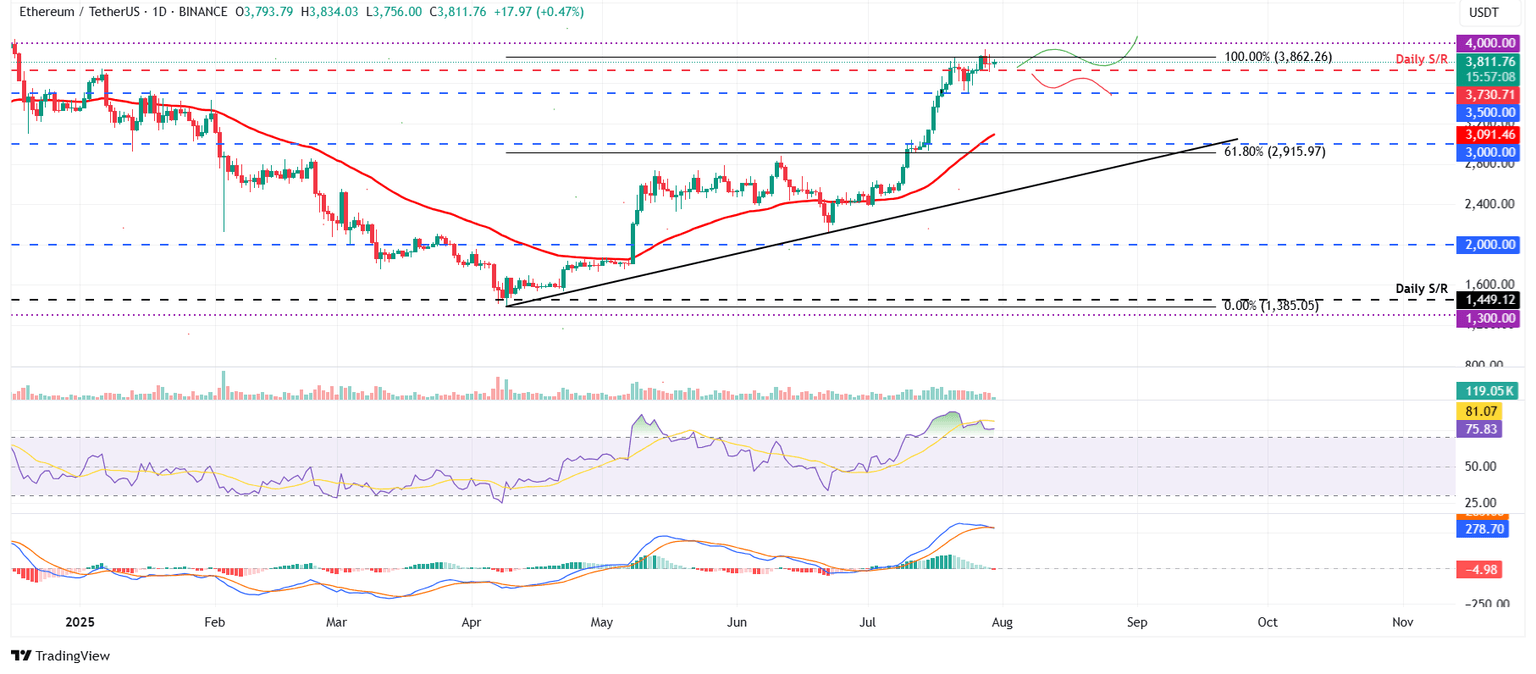Click the 2,000.00 blue support label
Image resolution: width=1536 pixels, height=674 pixels.
coord(1486,243)
